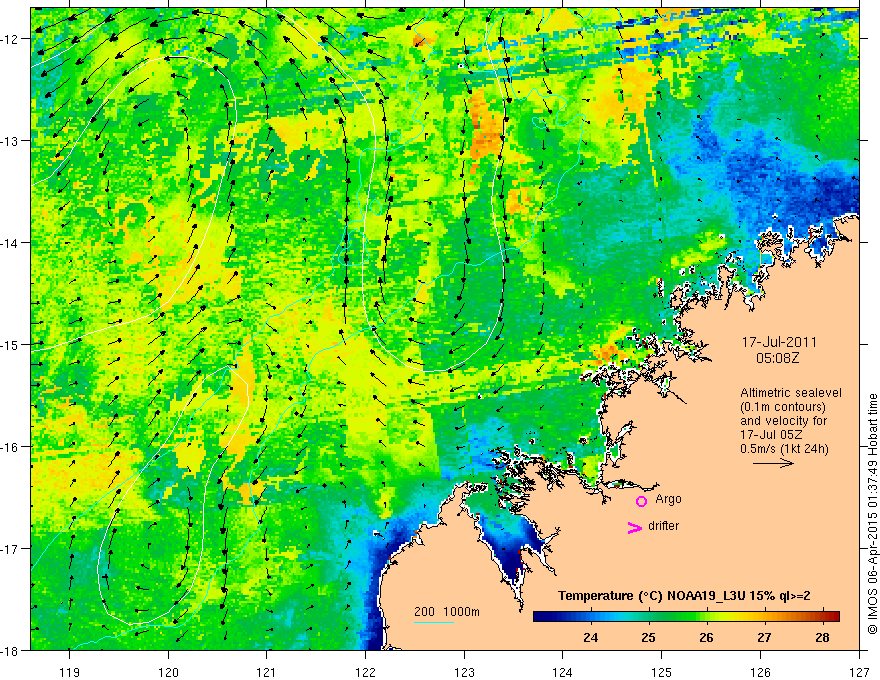
Task: Click the temperature color bar legend
Action: coord(686,616)
